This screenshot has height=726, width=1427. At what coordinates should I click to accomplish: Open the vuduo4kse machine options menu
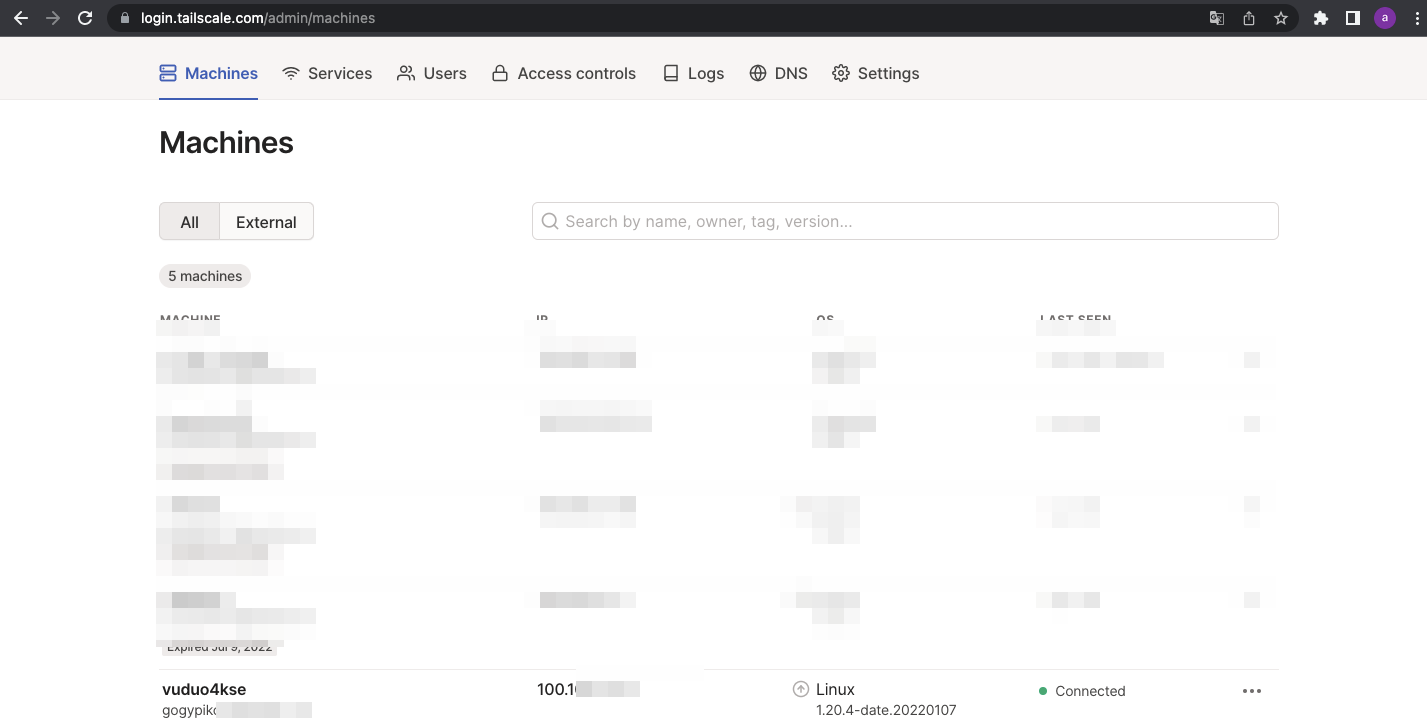point(1251,691)
